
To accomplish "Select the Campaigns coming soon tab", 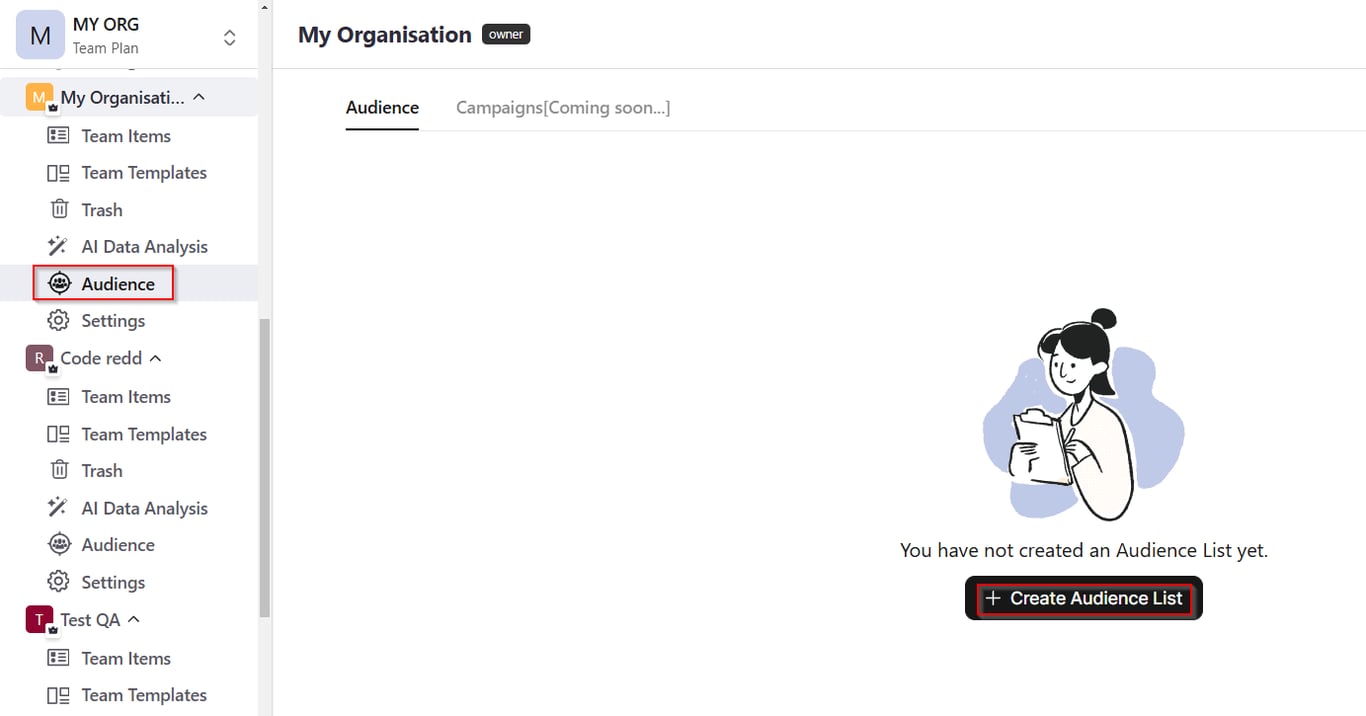I will [563, 107].
